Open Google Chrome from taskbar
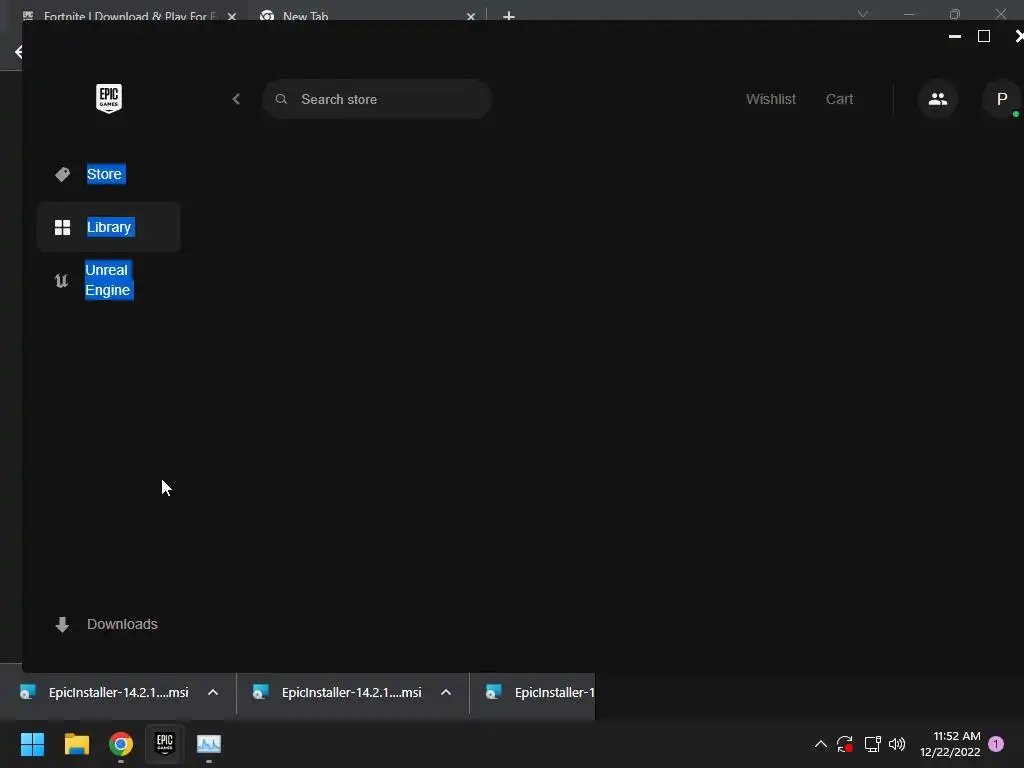 [x=121, y=744]
